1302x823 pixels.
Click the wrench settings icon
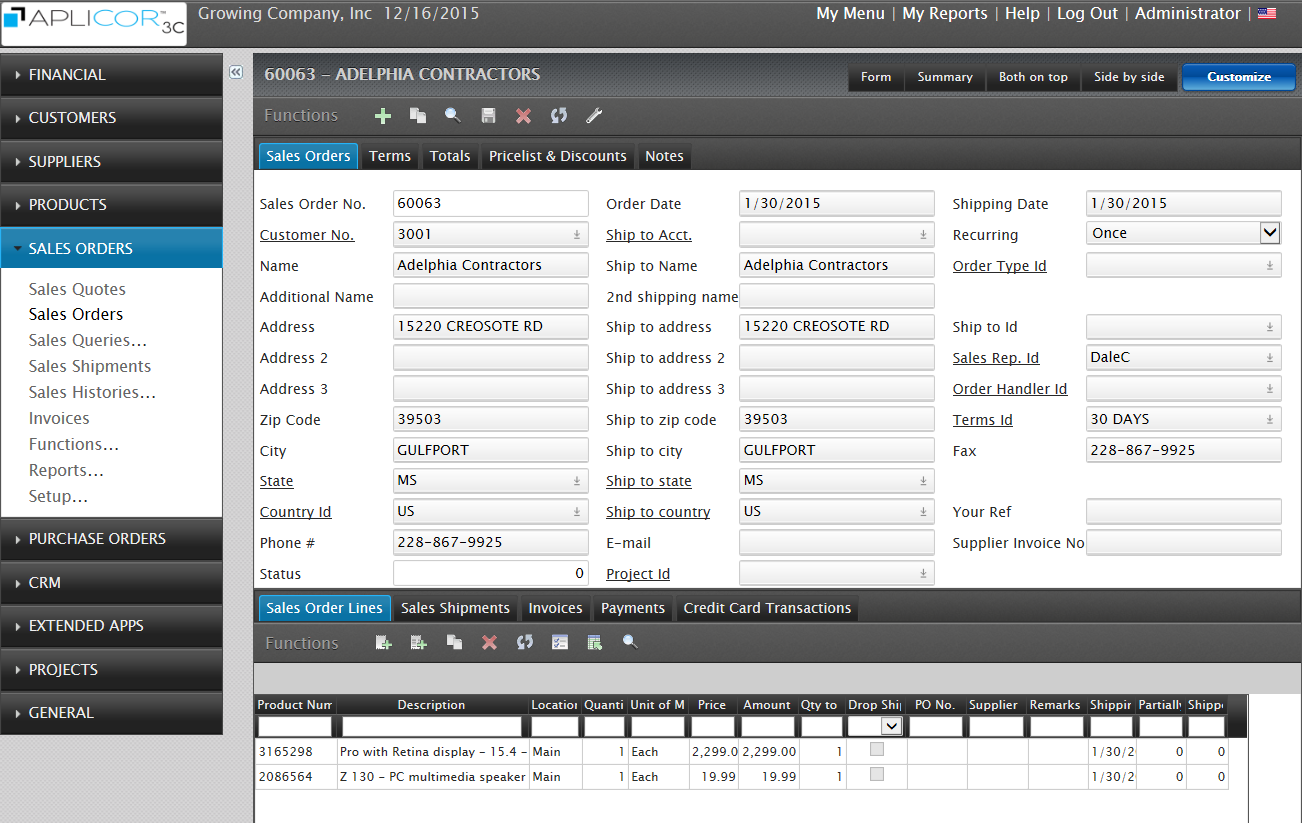[594, 116]
